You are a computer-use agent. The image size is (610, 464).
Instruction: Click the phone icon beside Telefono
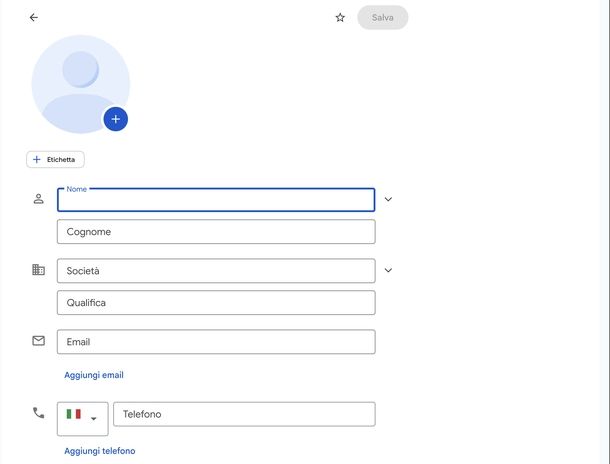39,413
